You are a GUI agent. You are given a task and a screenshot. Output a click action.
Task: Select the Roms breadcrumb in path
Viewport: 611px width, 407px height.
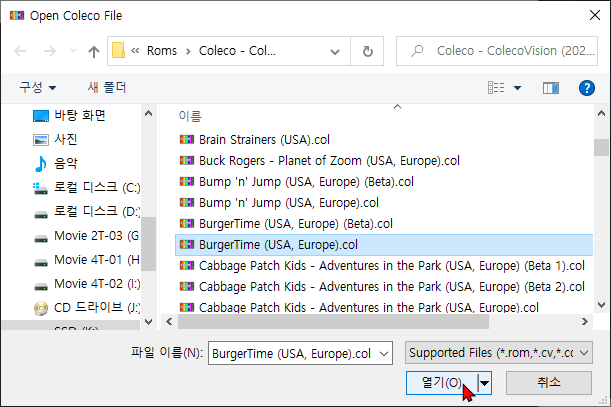pyautogui.click(x=162, y=51)
